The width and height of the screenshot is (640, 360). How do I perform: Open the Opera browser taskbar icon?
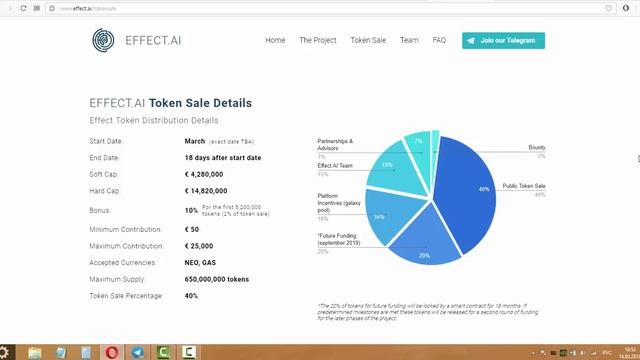[x=112, y=352]
